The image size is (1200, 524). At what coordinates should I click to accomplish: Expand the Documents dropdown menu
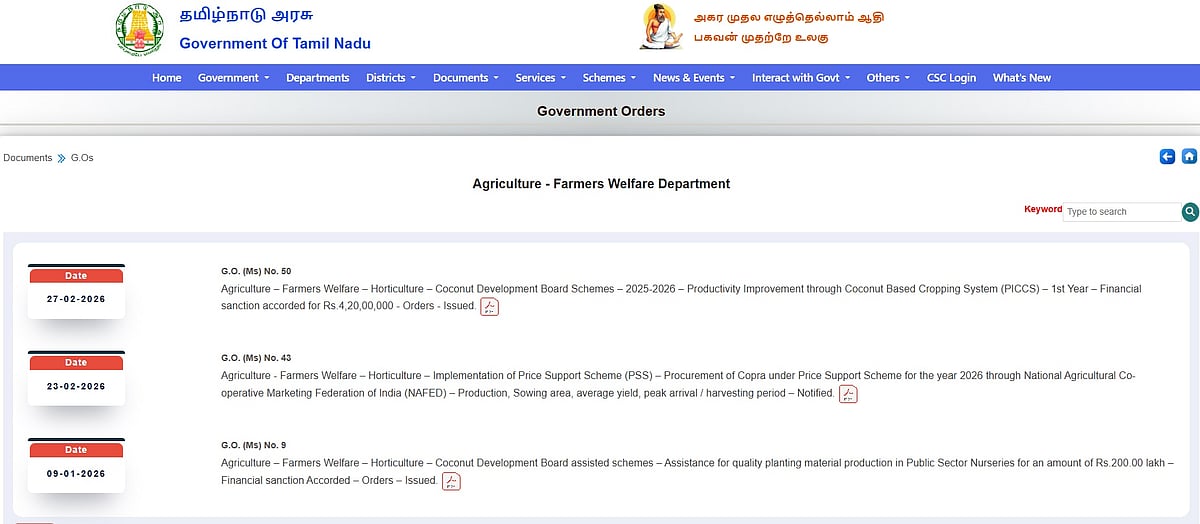click(466, 78)
